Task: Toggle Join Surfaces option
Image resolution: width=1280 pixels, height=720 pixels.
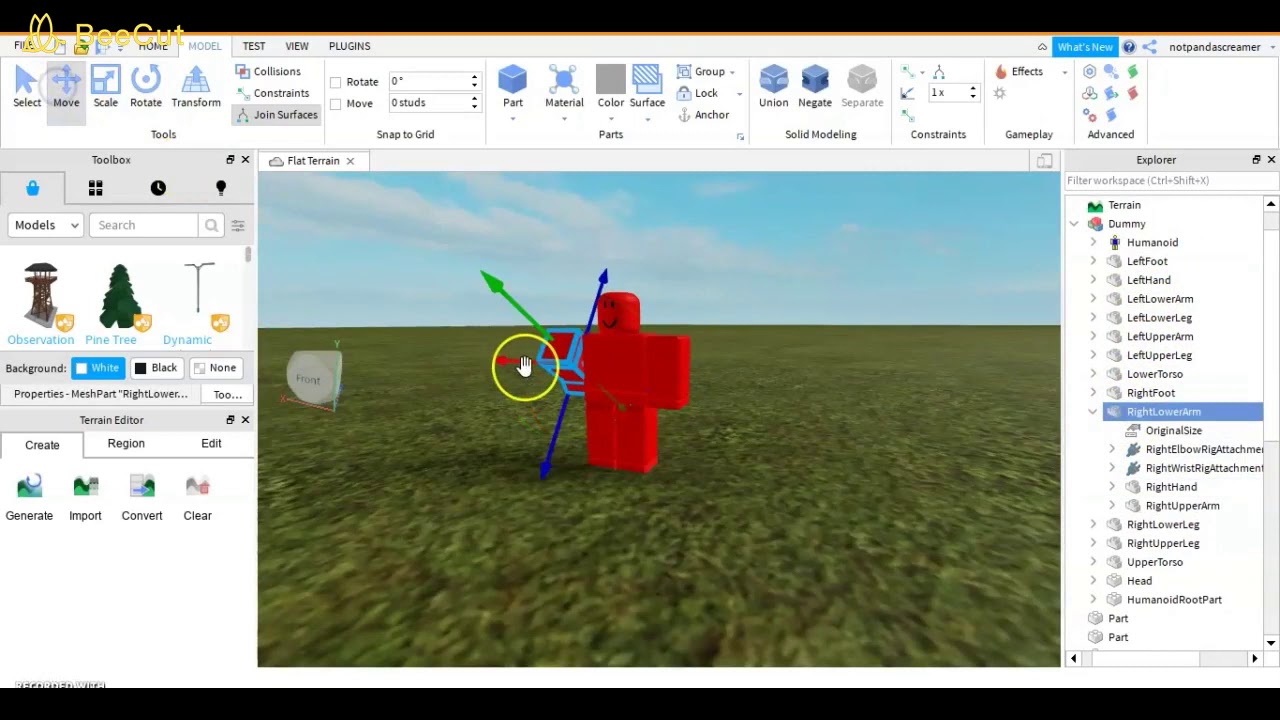Action: tap(277, 115)
